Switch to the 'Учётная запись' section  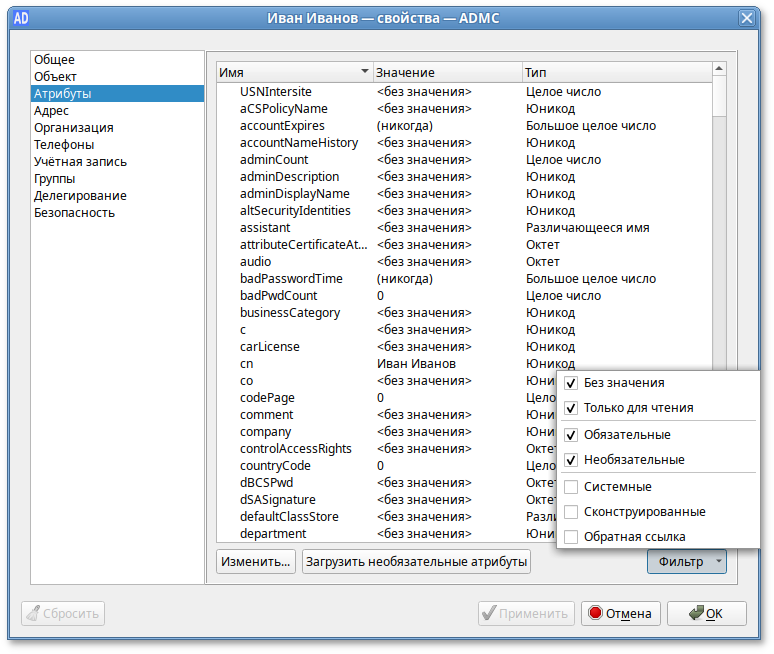pyautogui.click(x=80, y=161)
